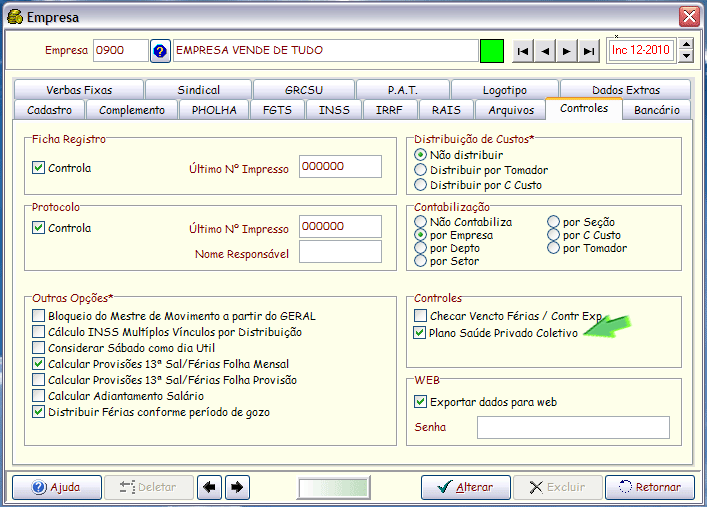Screen dimensions: 707x507
Task: Click the Nome Responsável input field
Action: pyautogui.click(x=340, y=251)
